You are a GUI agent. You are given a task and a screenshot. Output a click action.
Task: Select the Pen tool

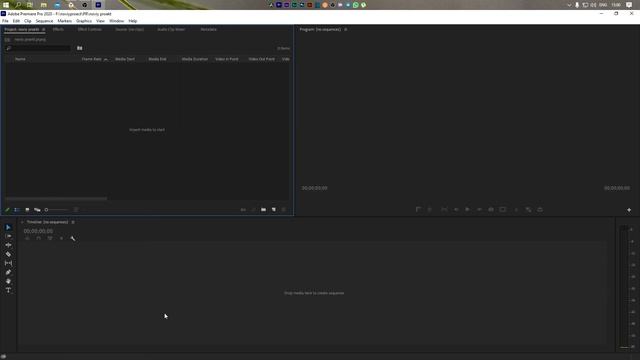8,272
